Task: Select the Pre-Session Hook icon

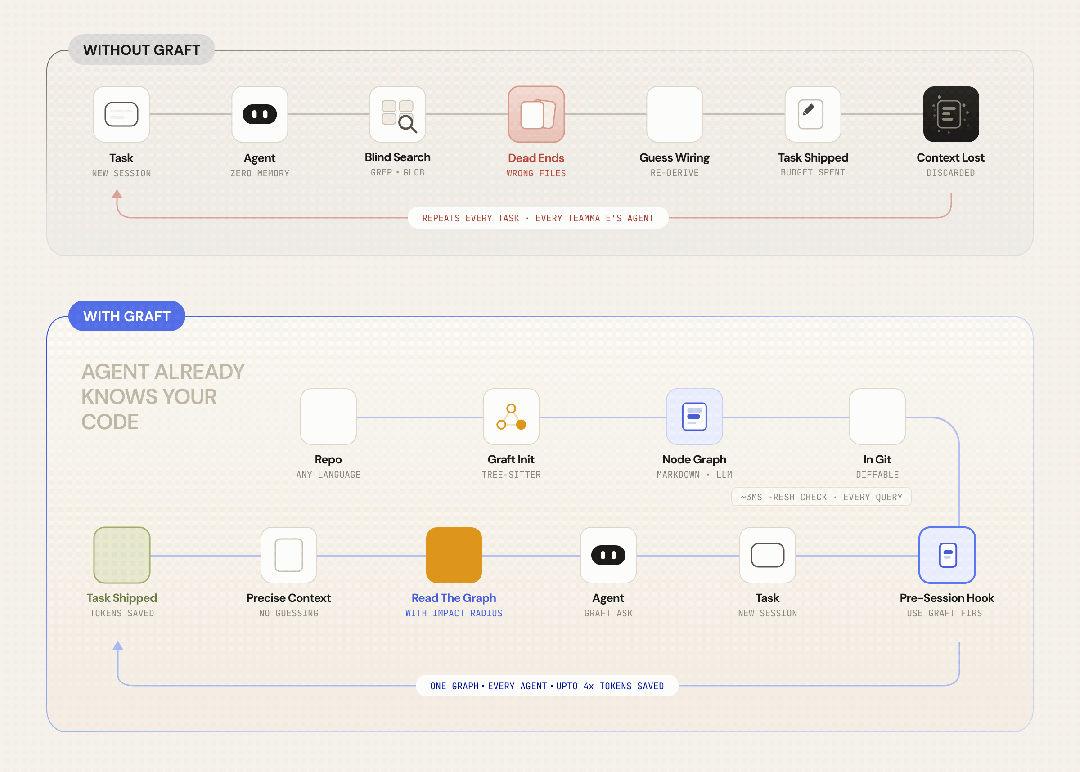Action: 947,555
